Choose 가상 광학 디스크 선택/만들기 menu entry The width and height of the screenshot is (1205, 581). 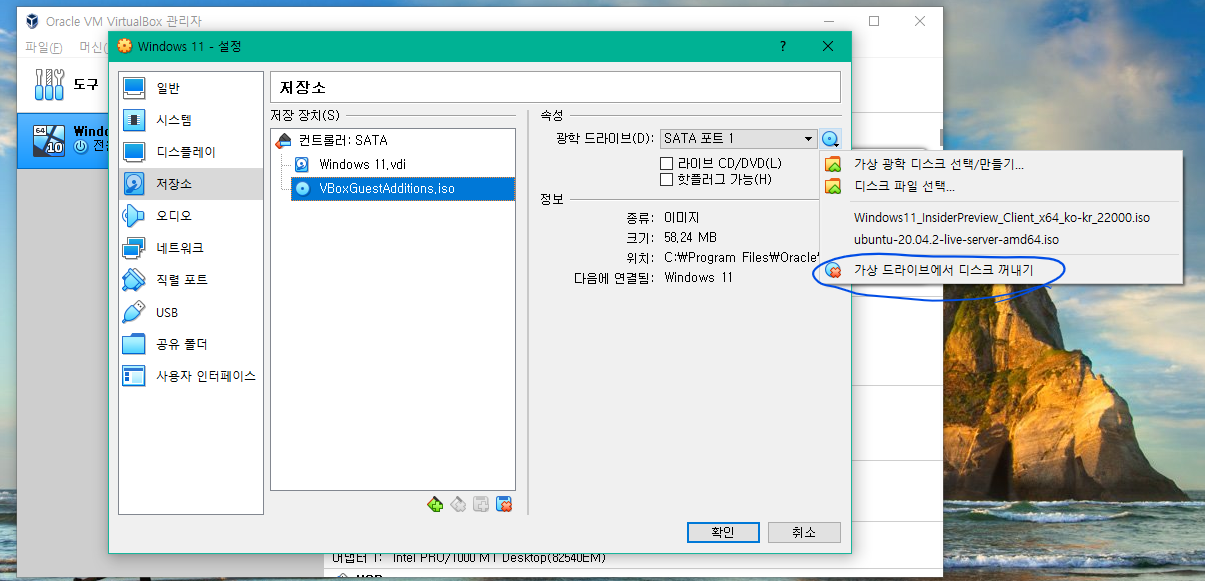coord(1001,164)
